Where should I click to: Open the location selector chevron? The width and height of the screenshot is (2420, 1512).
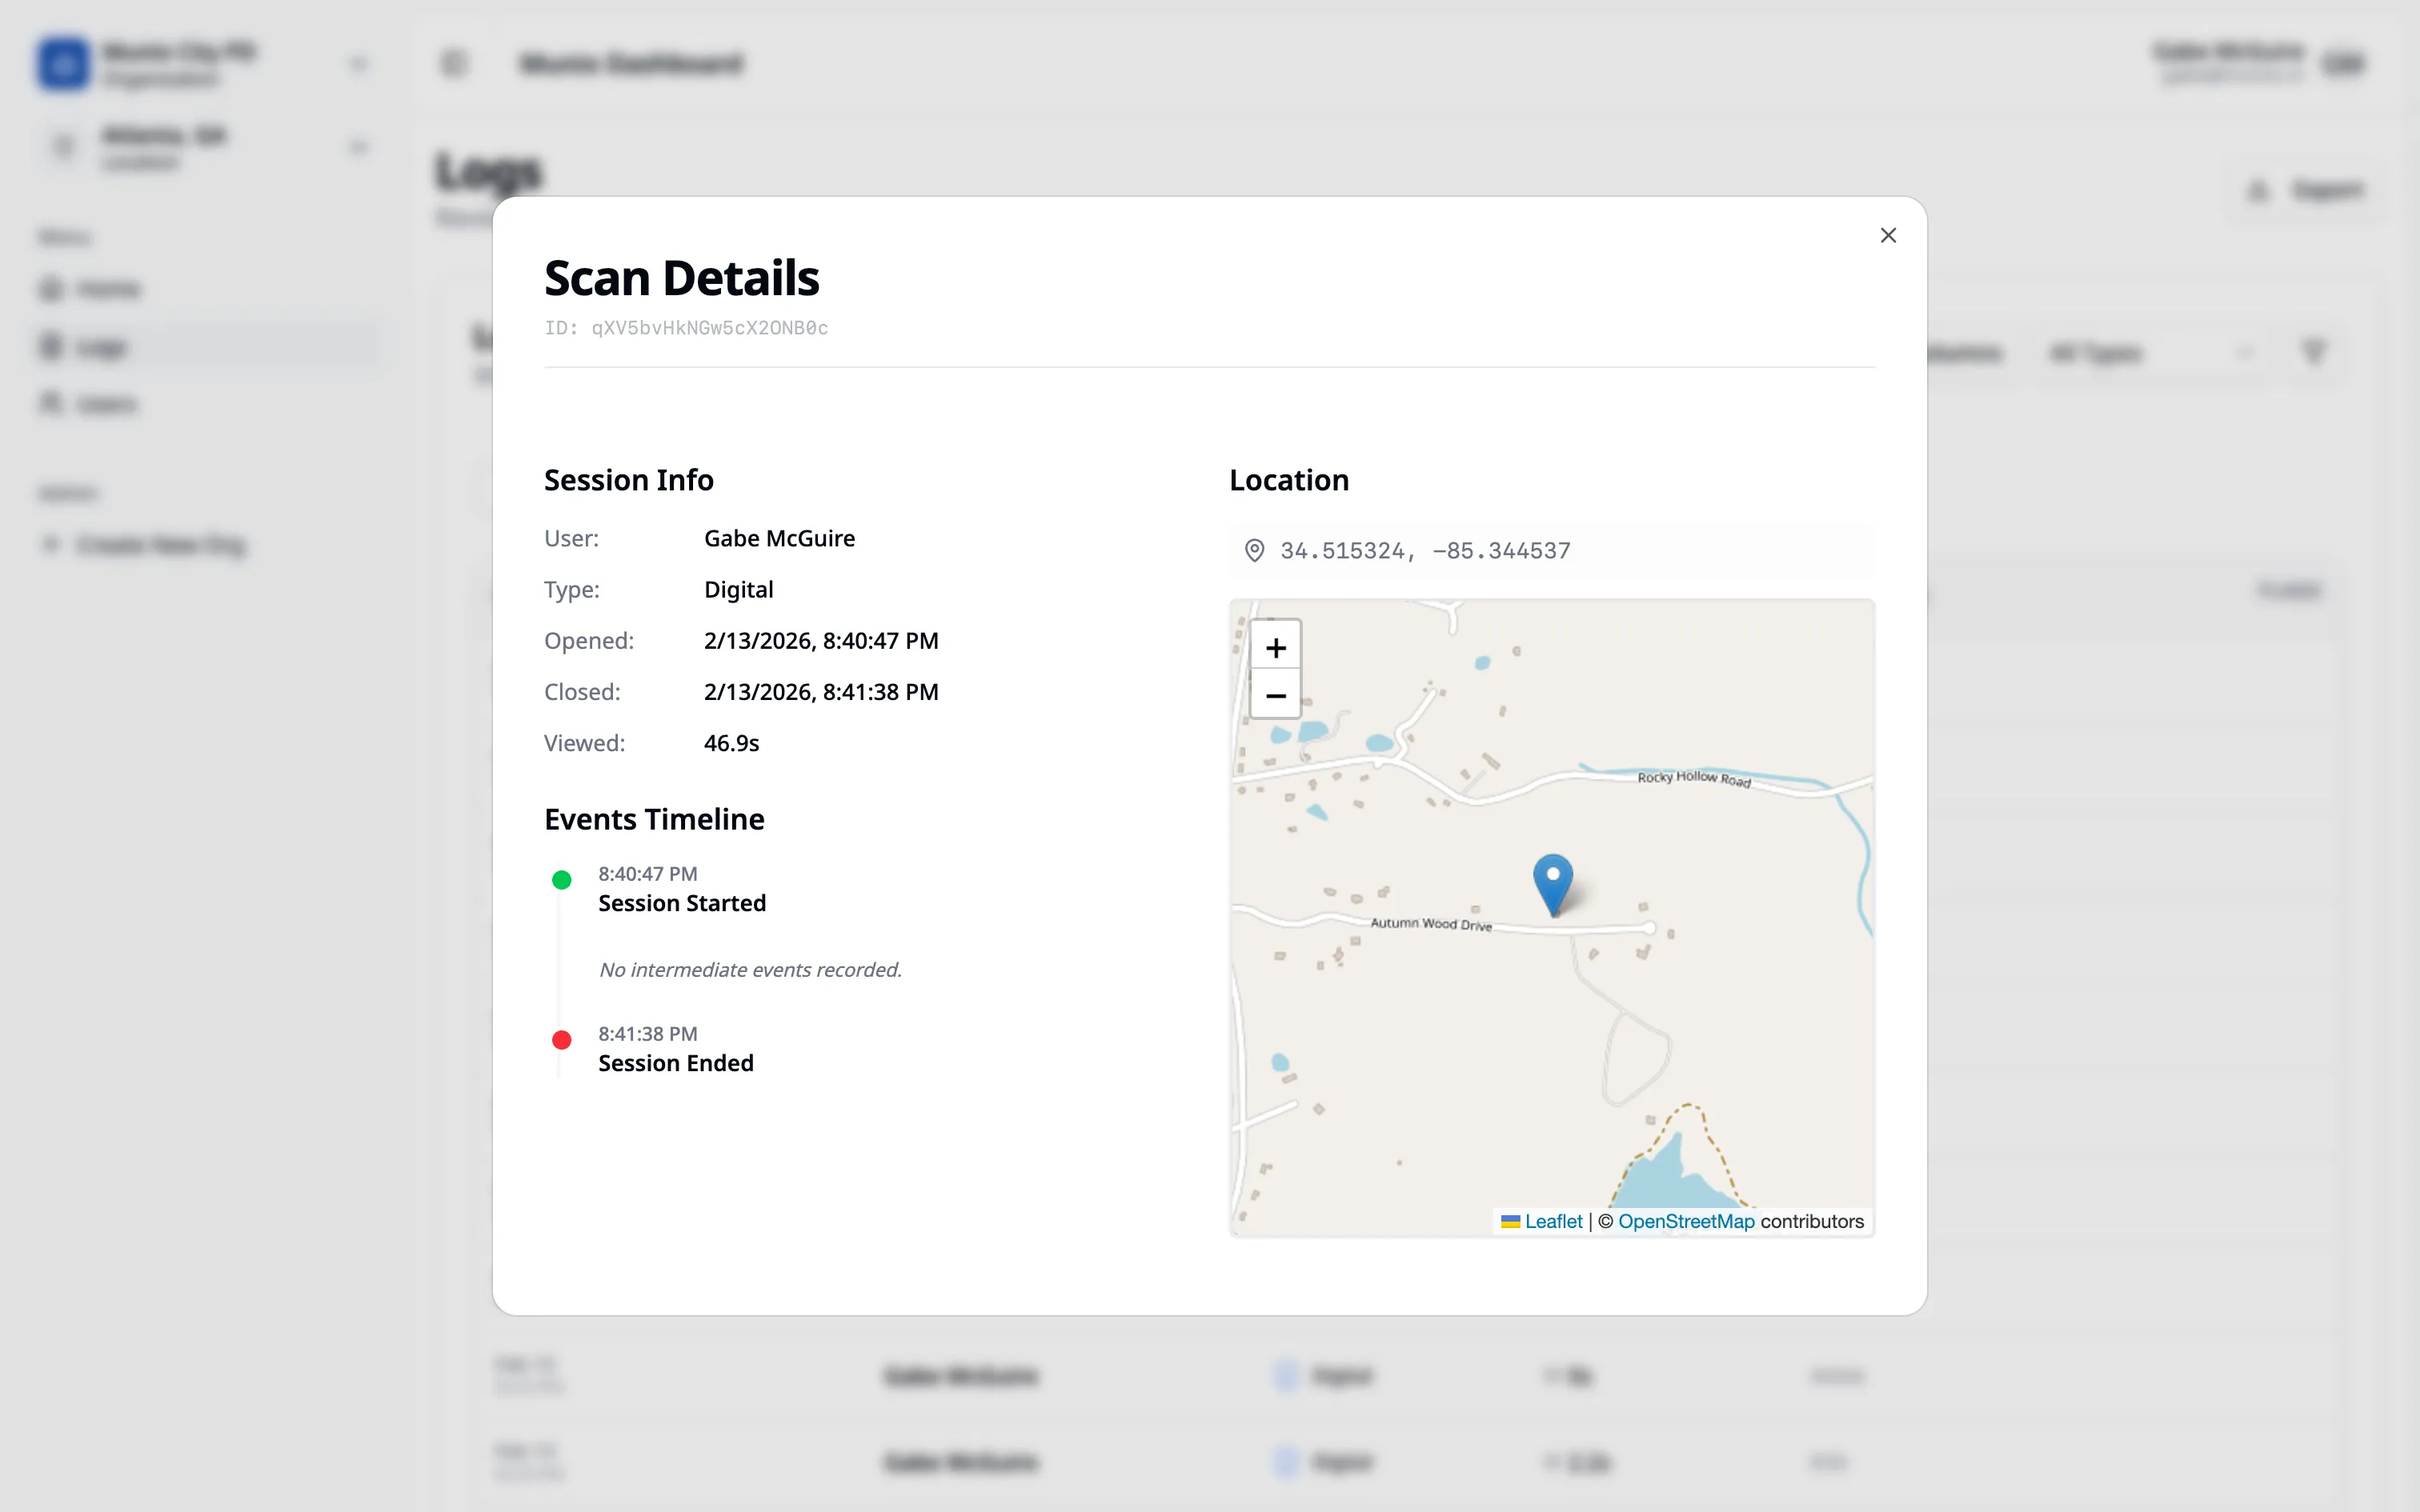pyautogui.click(x=358, y=146)
